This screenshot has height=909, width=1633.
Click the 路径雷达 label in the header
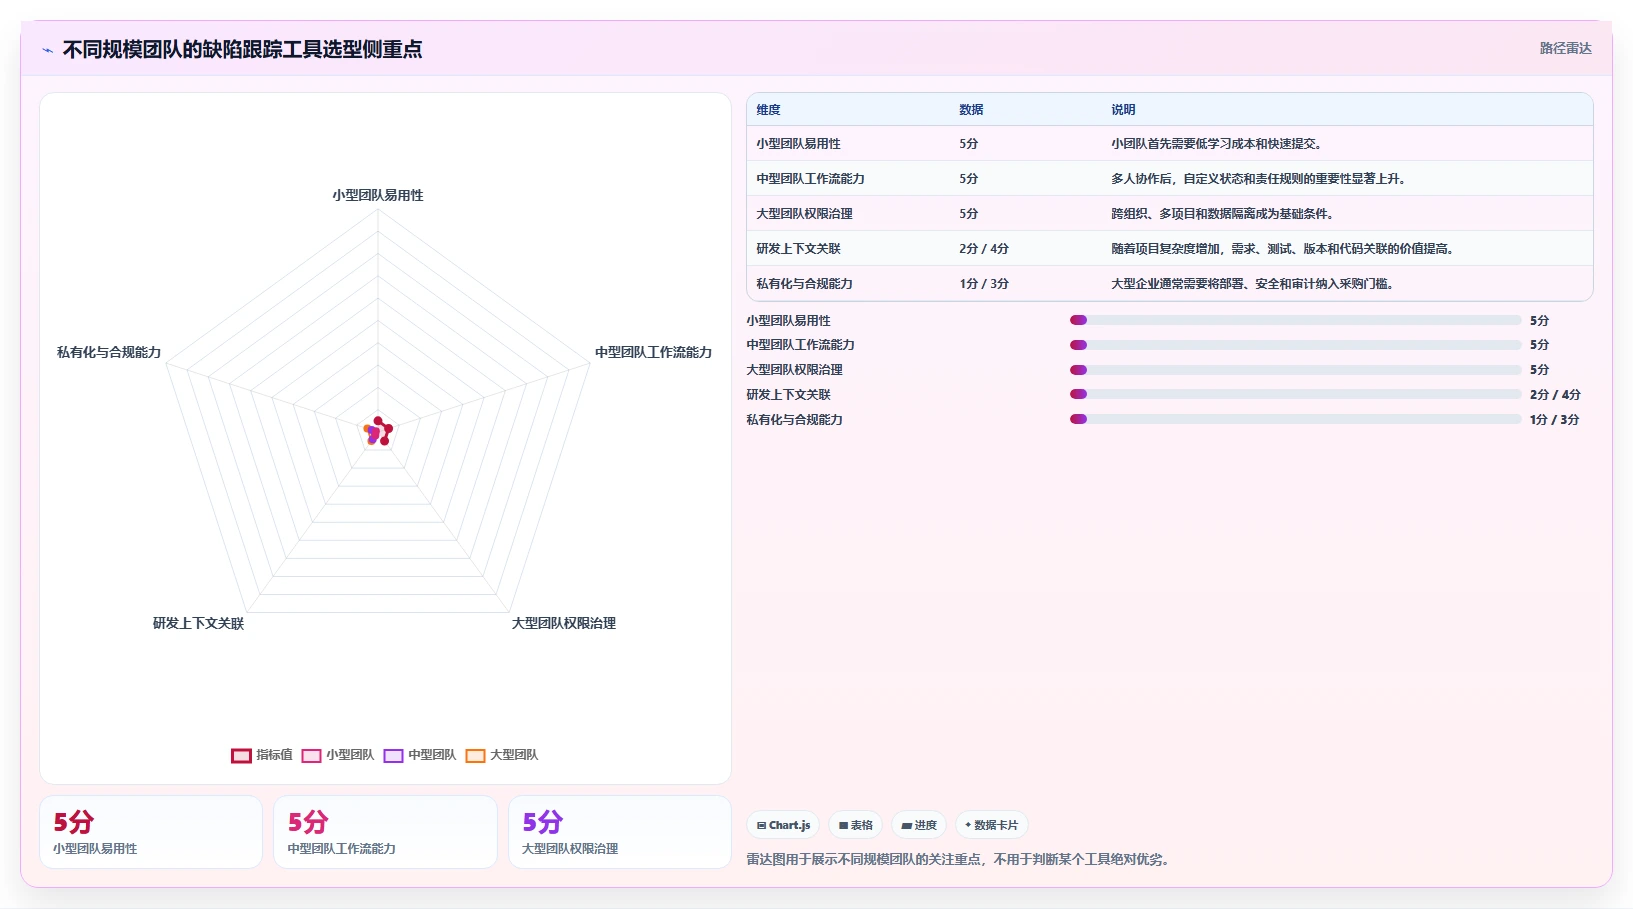1565,48
